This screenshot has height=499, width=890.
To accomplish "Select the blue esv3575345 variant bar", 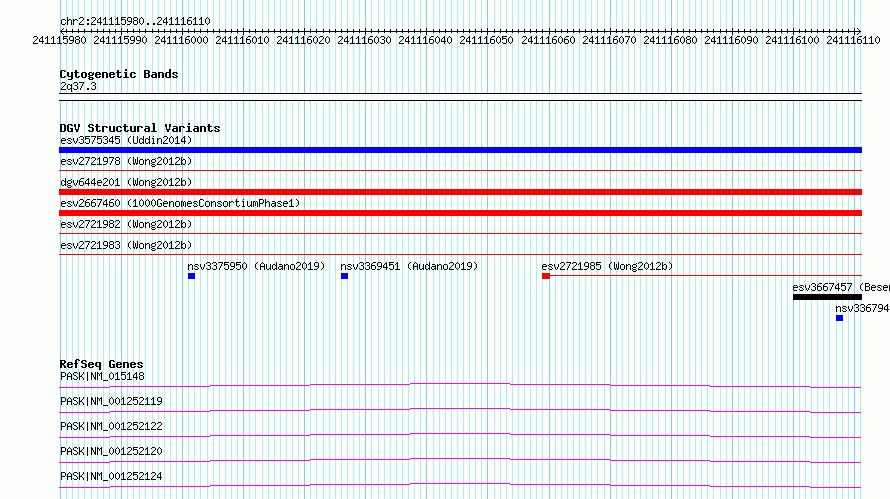I will [x=460, y=150].
